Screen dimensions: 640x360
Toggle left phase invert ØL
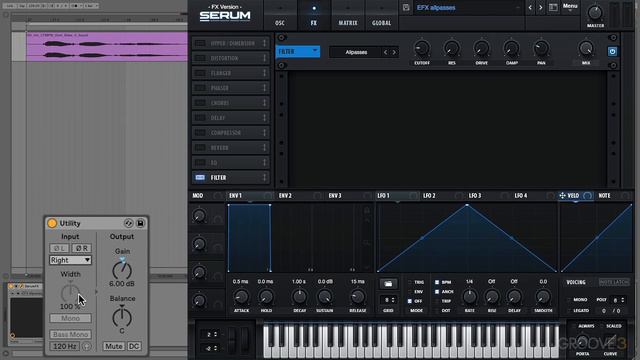coord(59,248)
